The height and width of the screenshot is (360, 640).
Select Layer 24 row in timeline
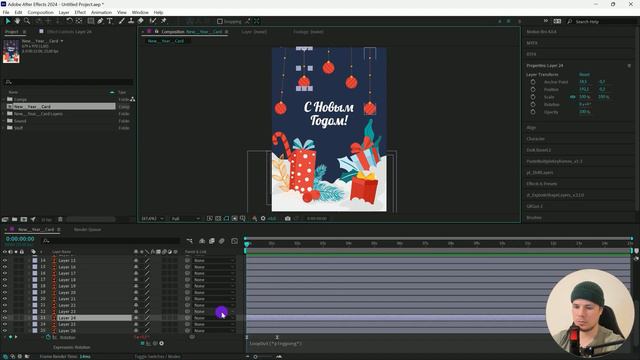tap(95, 318)
